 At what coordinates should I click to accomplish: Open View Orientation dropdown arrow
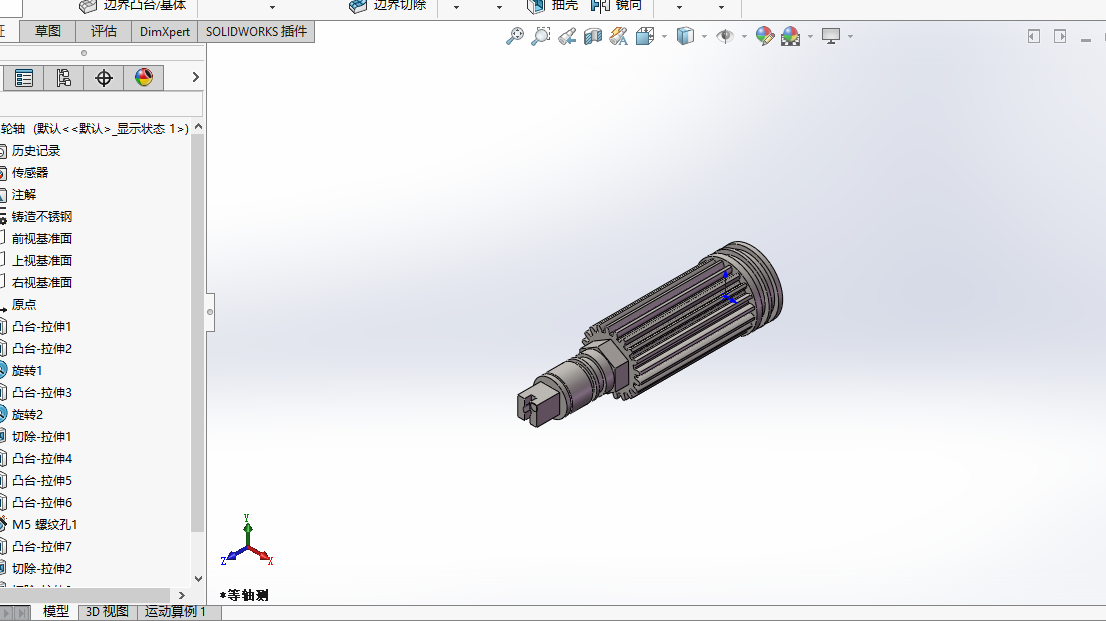664,37
